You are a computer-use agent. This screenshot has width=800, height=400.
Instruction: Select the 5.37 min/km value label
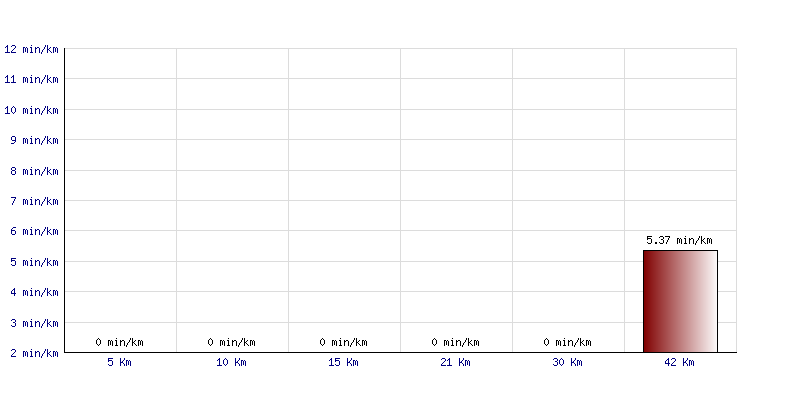(679, 240)
